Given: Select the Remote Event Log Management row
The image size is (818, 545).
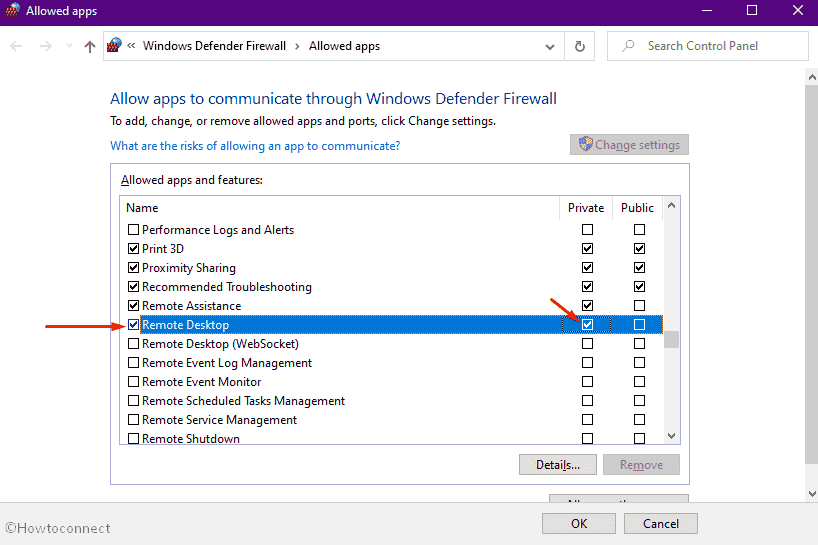Looking at the screenshot, I should click(391, 362).
